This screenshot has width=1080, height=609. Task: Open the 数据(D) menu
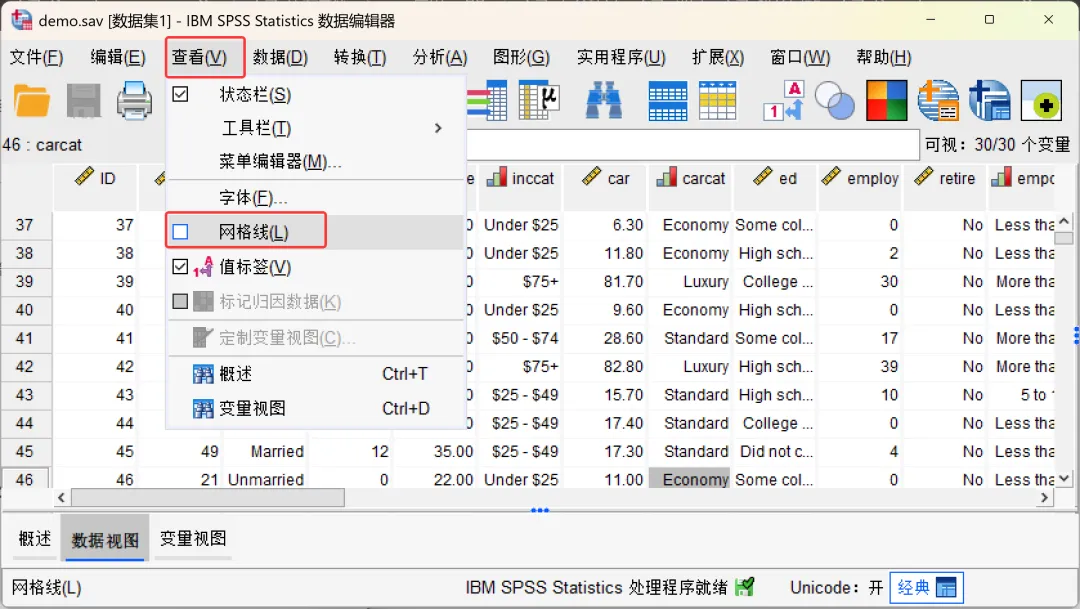pyautogui.click(x=280, y=57)
